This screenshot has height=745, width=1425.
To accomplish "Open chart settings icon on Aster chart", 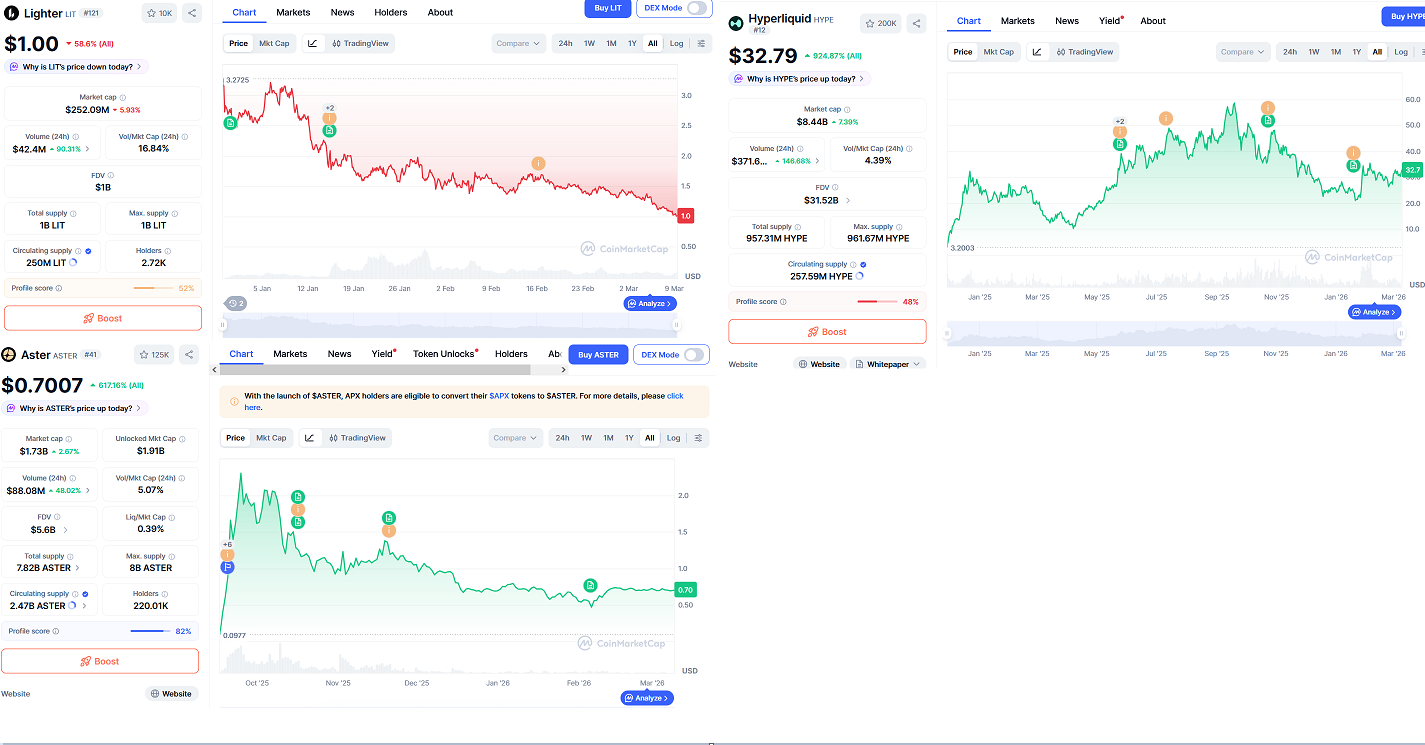I will click(698, 438).
